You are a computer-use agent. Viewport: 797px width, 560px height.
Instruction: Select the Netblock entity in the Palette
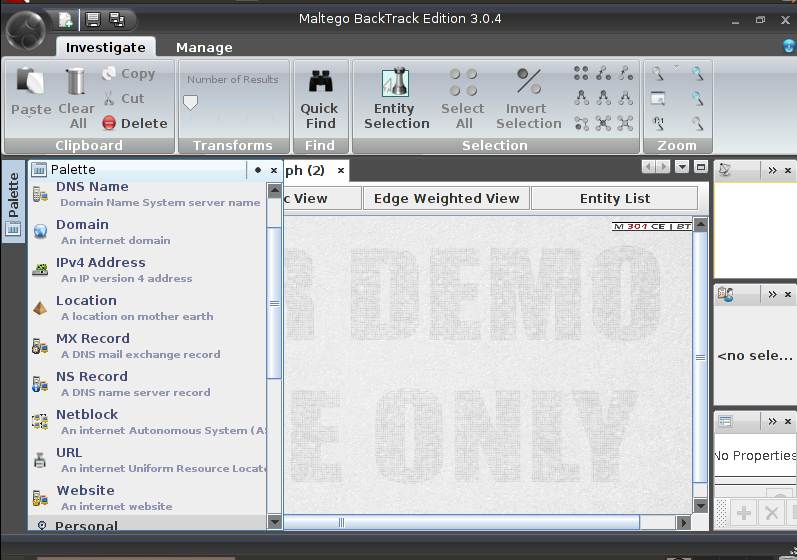86,415
